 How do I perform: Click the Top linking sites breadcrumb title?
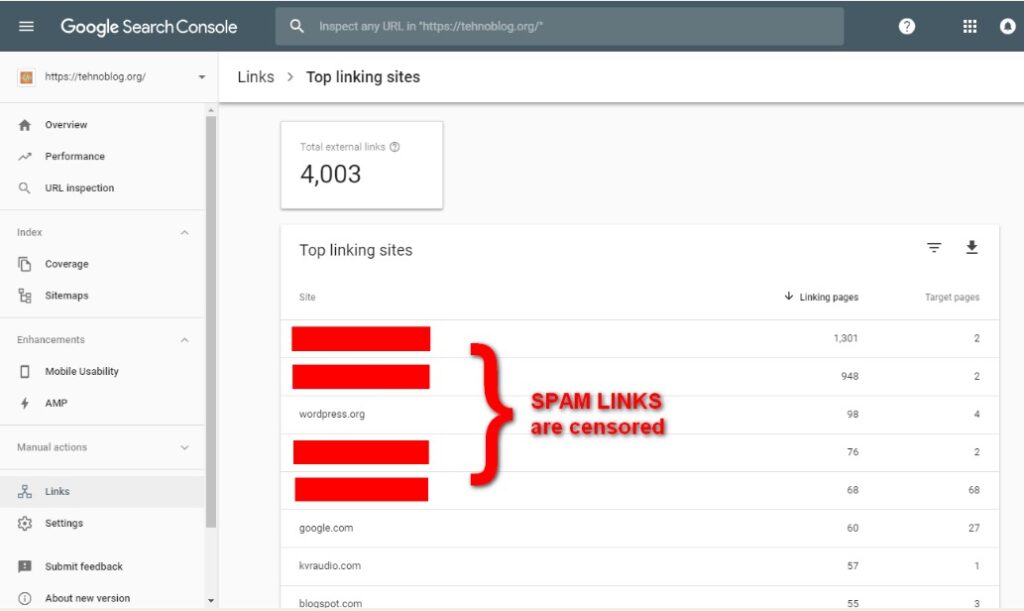(363, 77)
